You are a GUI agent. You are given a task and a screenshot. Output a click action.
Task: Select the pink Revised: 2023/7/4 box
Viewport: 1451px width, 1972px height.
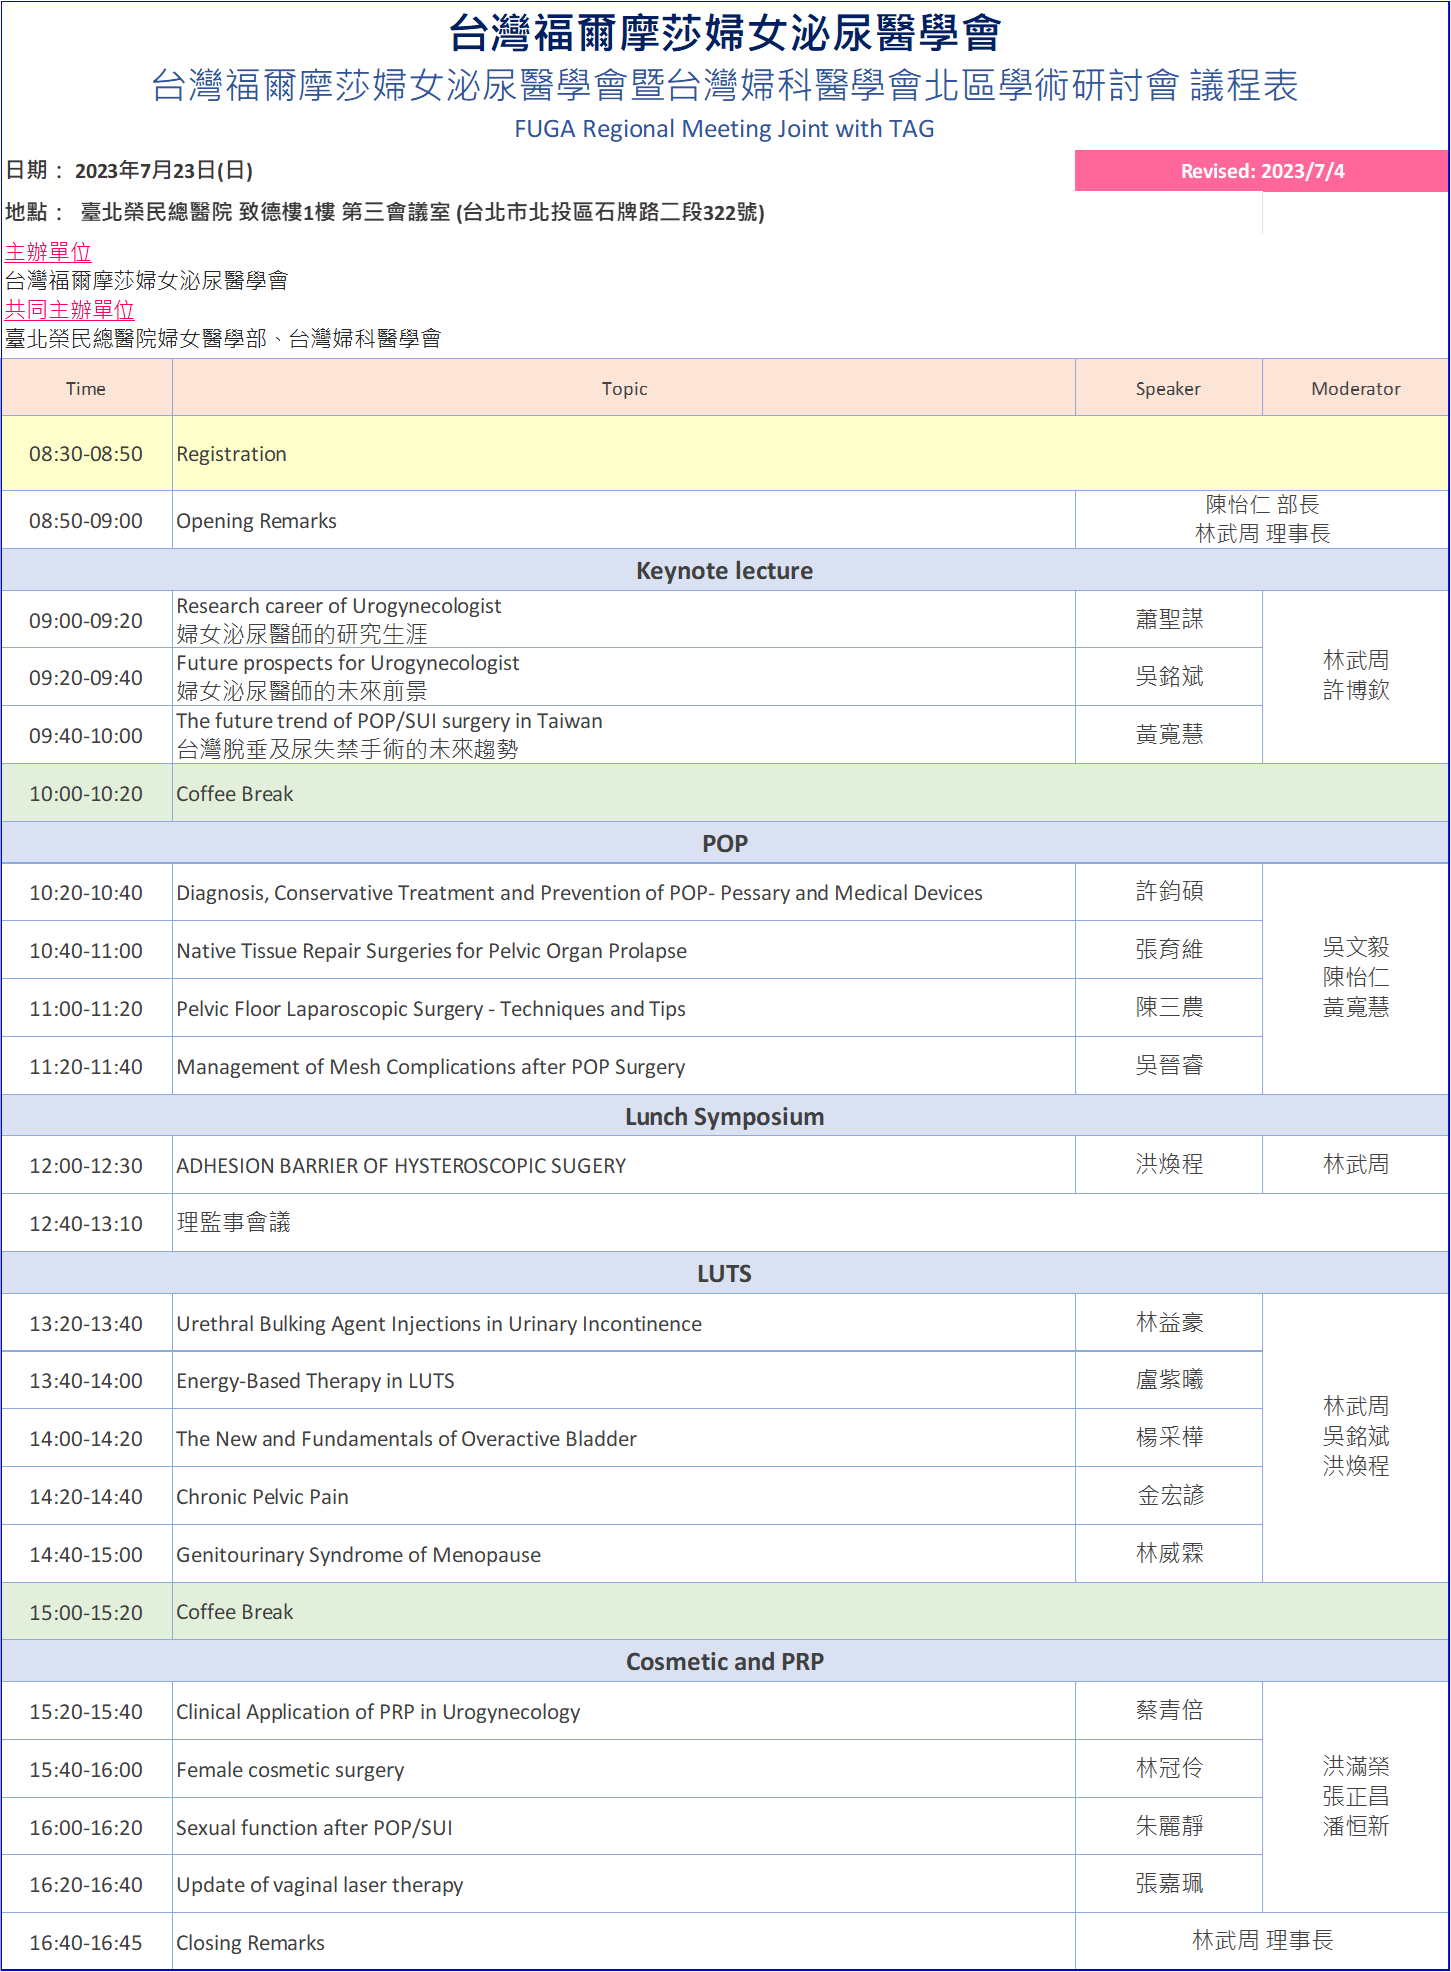click(1261, 171)
